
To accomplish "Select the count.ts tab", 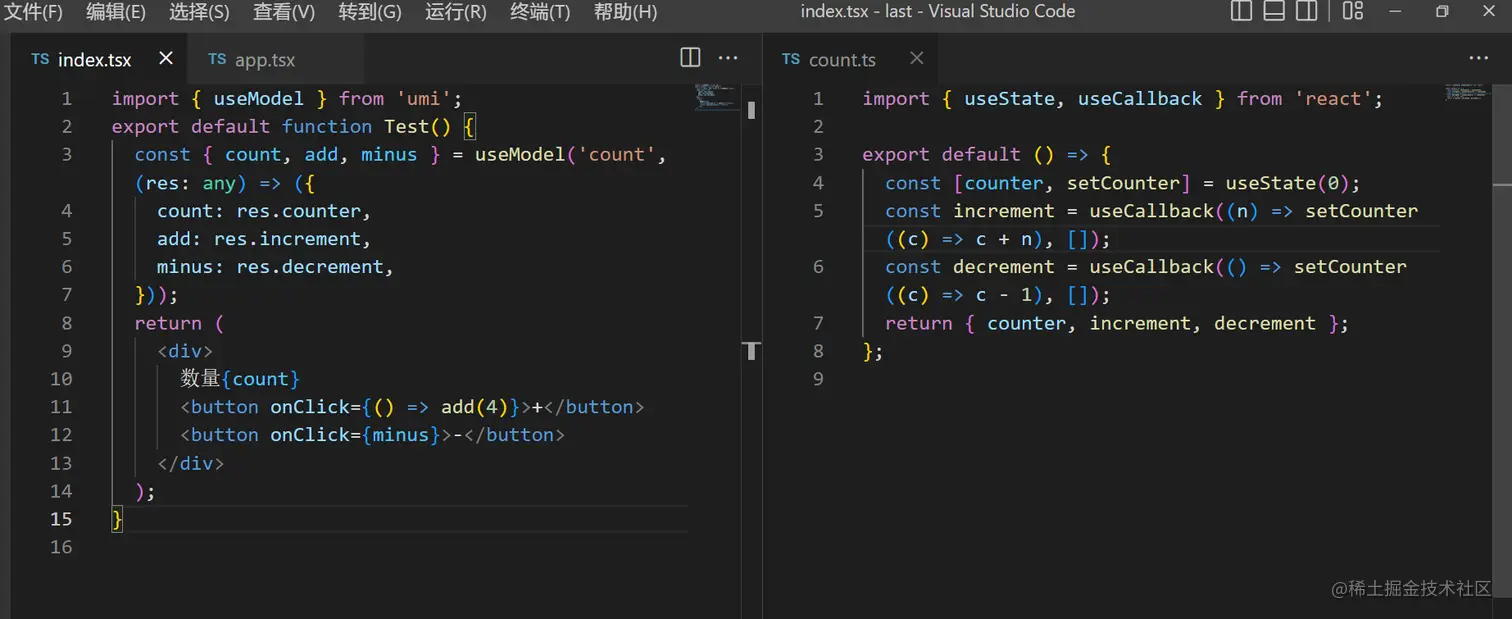I will 841,60.
